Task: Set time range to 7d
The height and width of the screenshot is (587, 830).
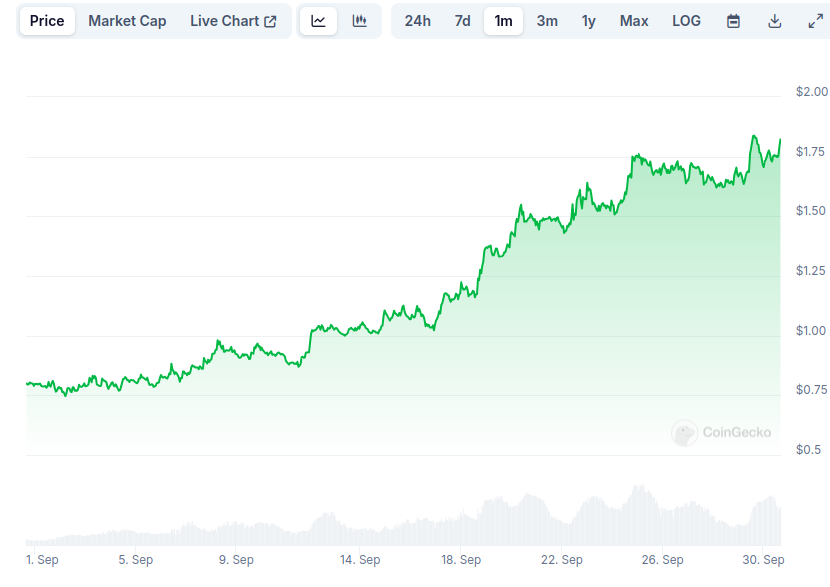Action: pyautogui.click(x=463, y=21)
